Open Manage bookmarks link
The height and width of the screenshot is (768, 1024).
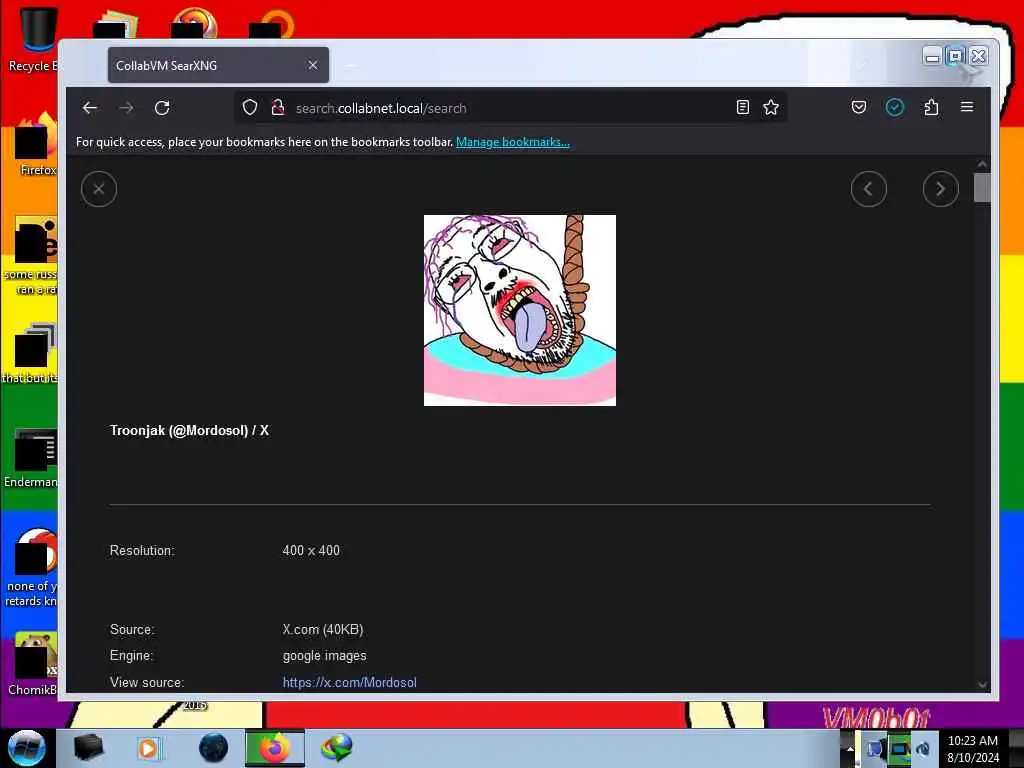(x=513, y=142)
